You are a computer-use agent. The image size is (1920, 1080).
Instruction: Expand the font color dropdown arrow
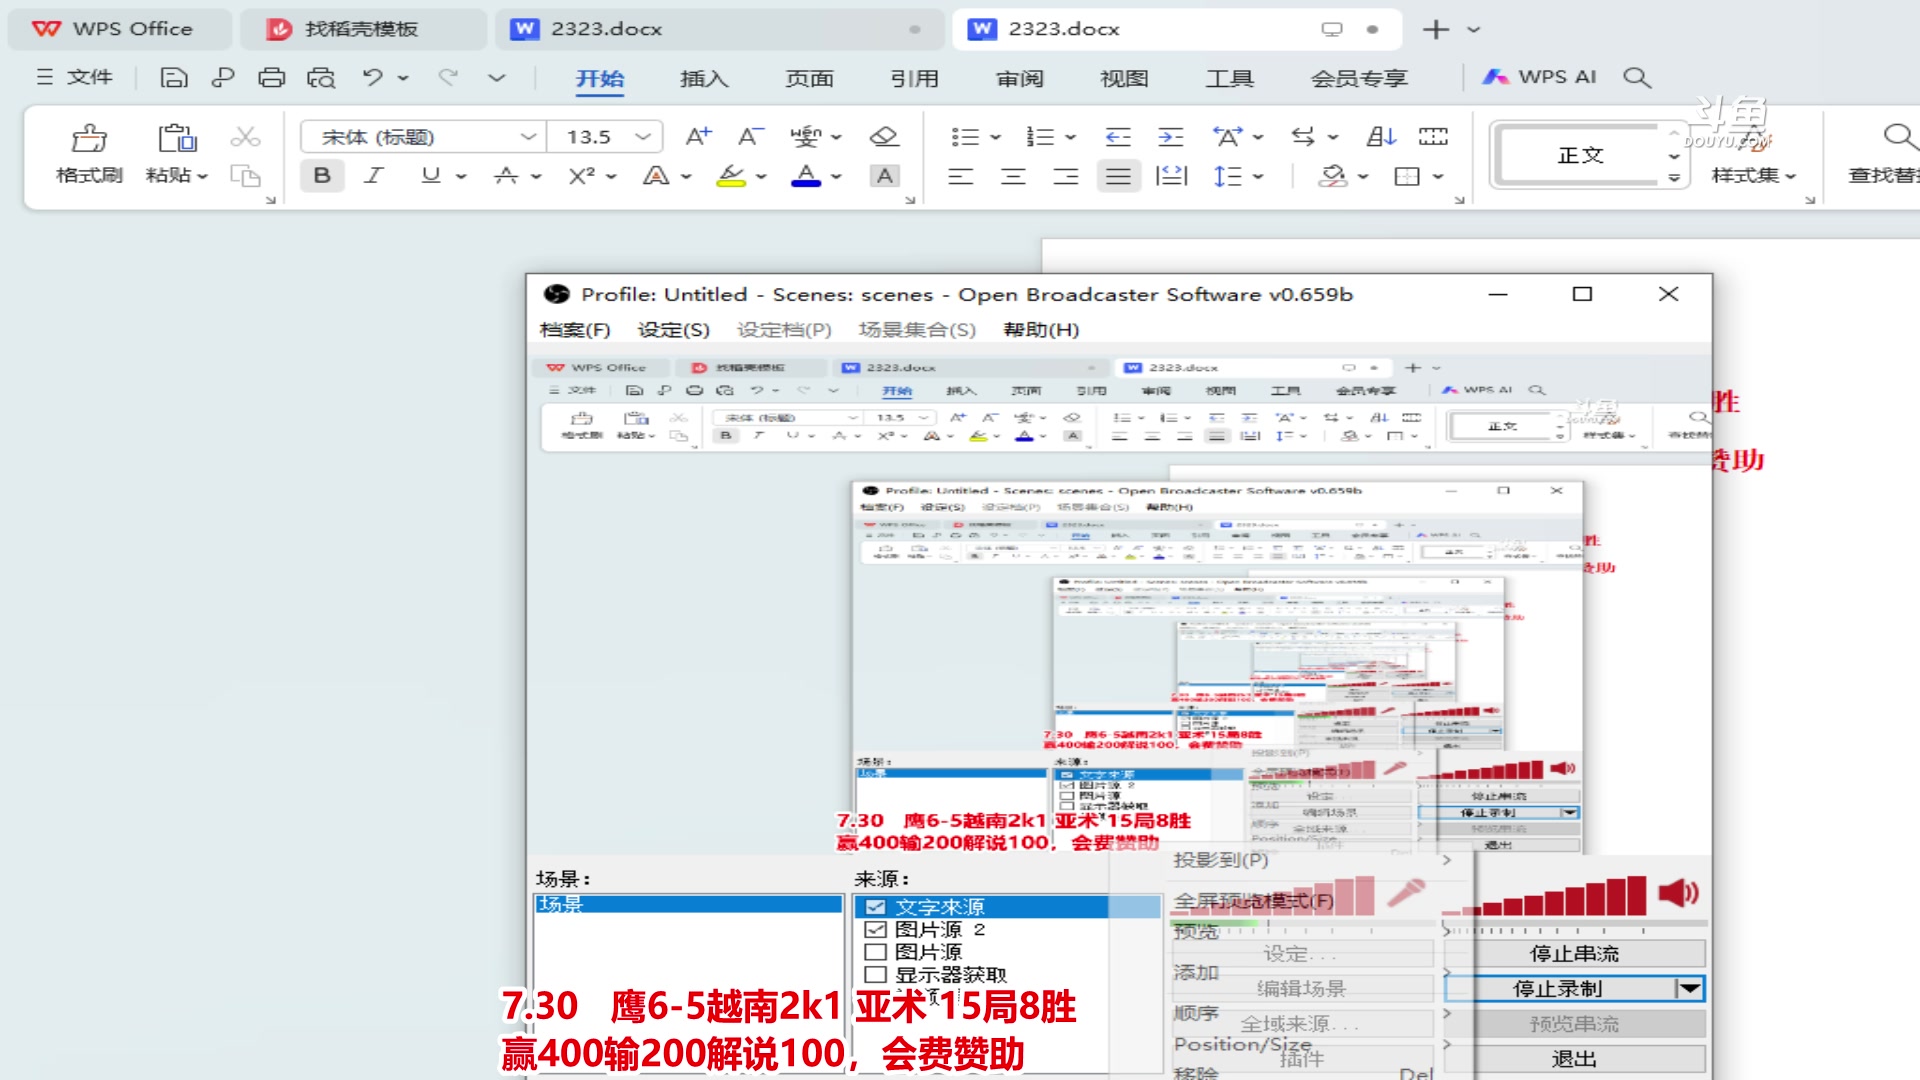836,177
